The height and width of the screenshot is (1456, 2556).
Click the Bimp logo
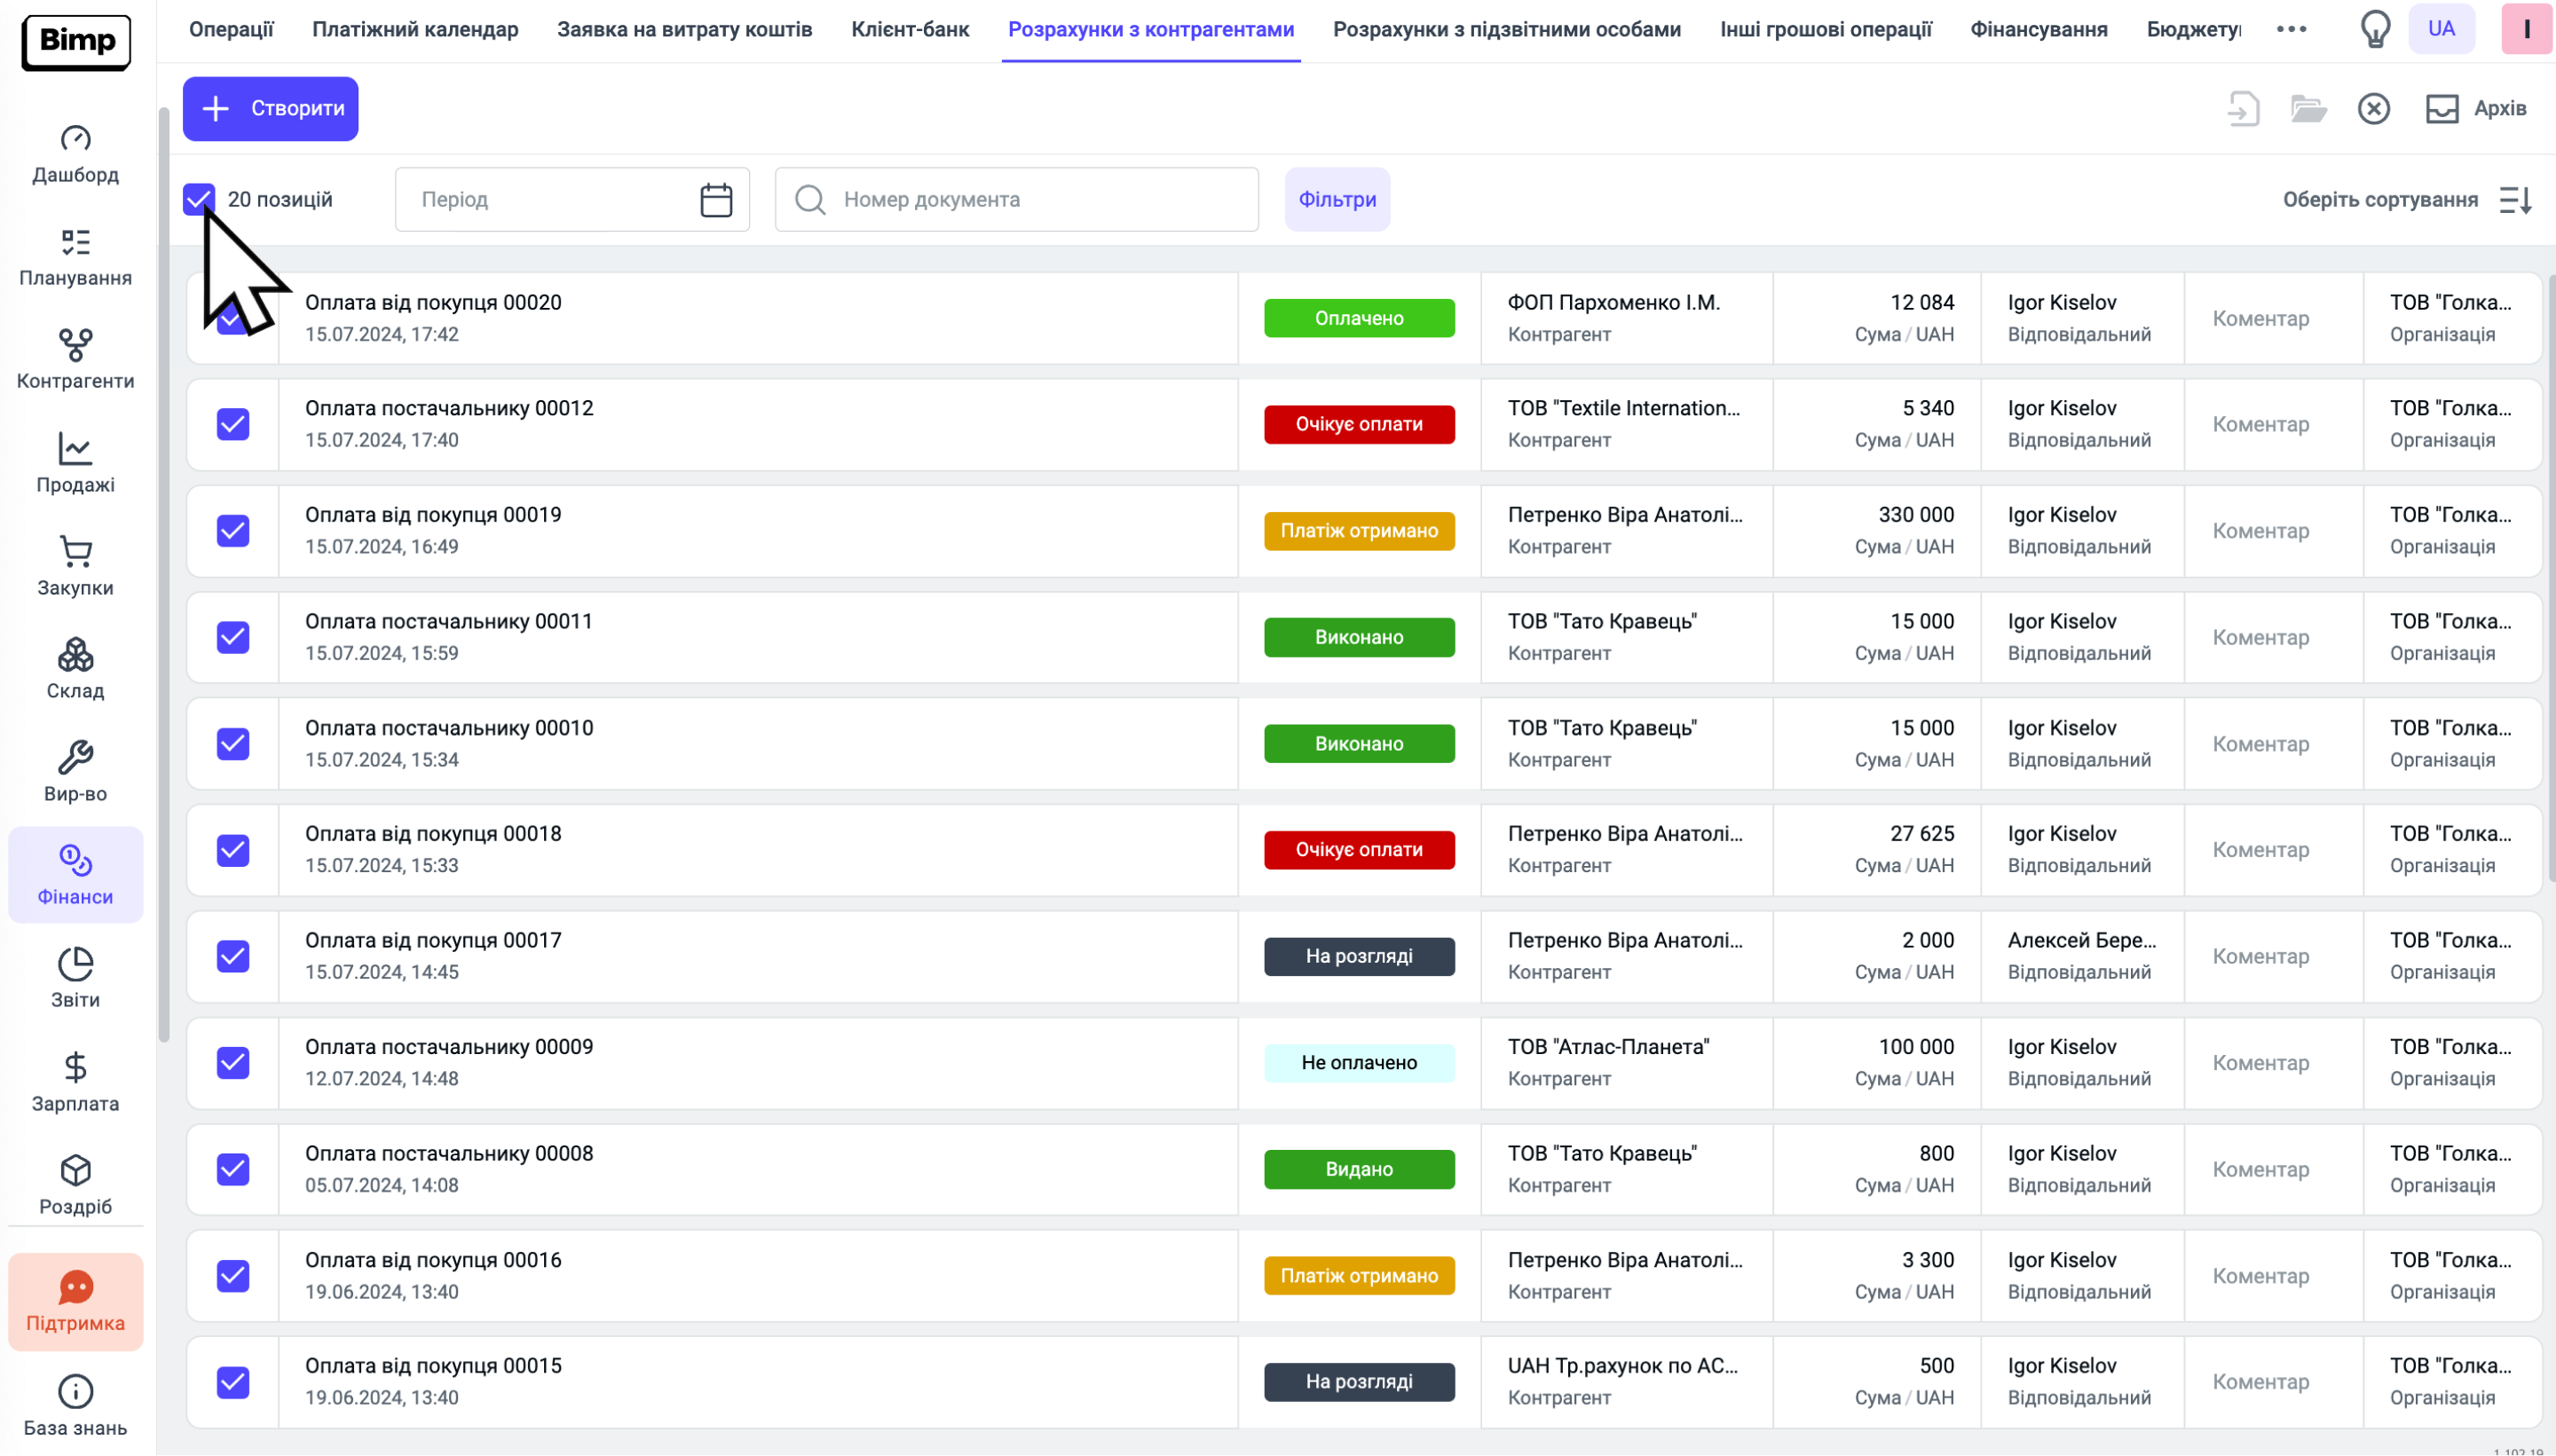point(76,42)
